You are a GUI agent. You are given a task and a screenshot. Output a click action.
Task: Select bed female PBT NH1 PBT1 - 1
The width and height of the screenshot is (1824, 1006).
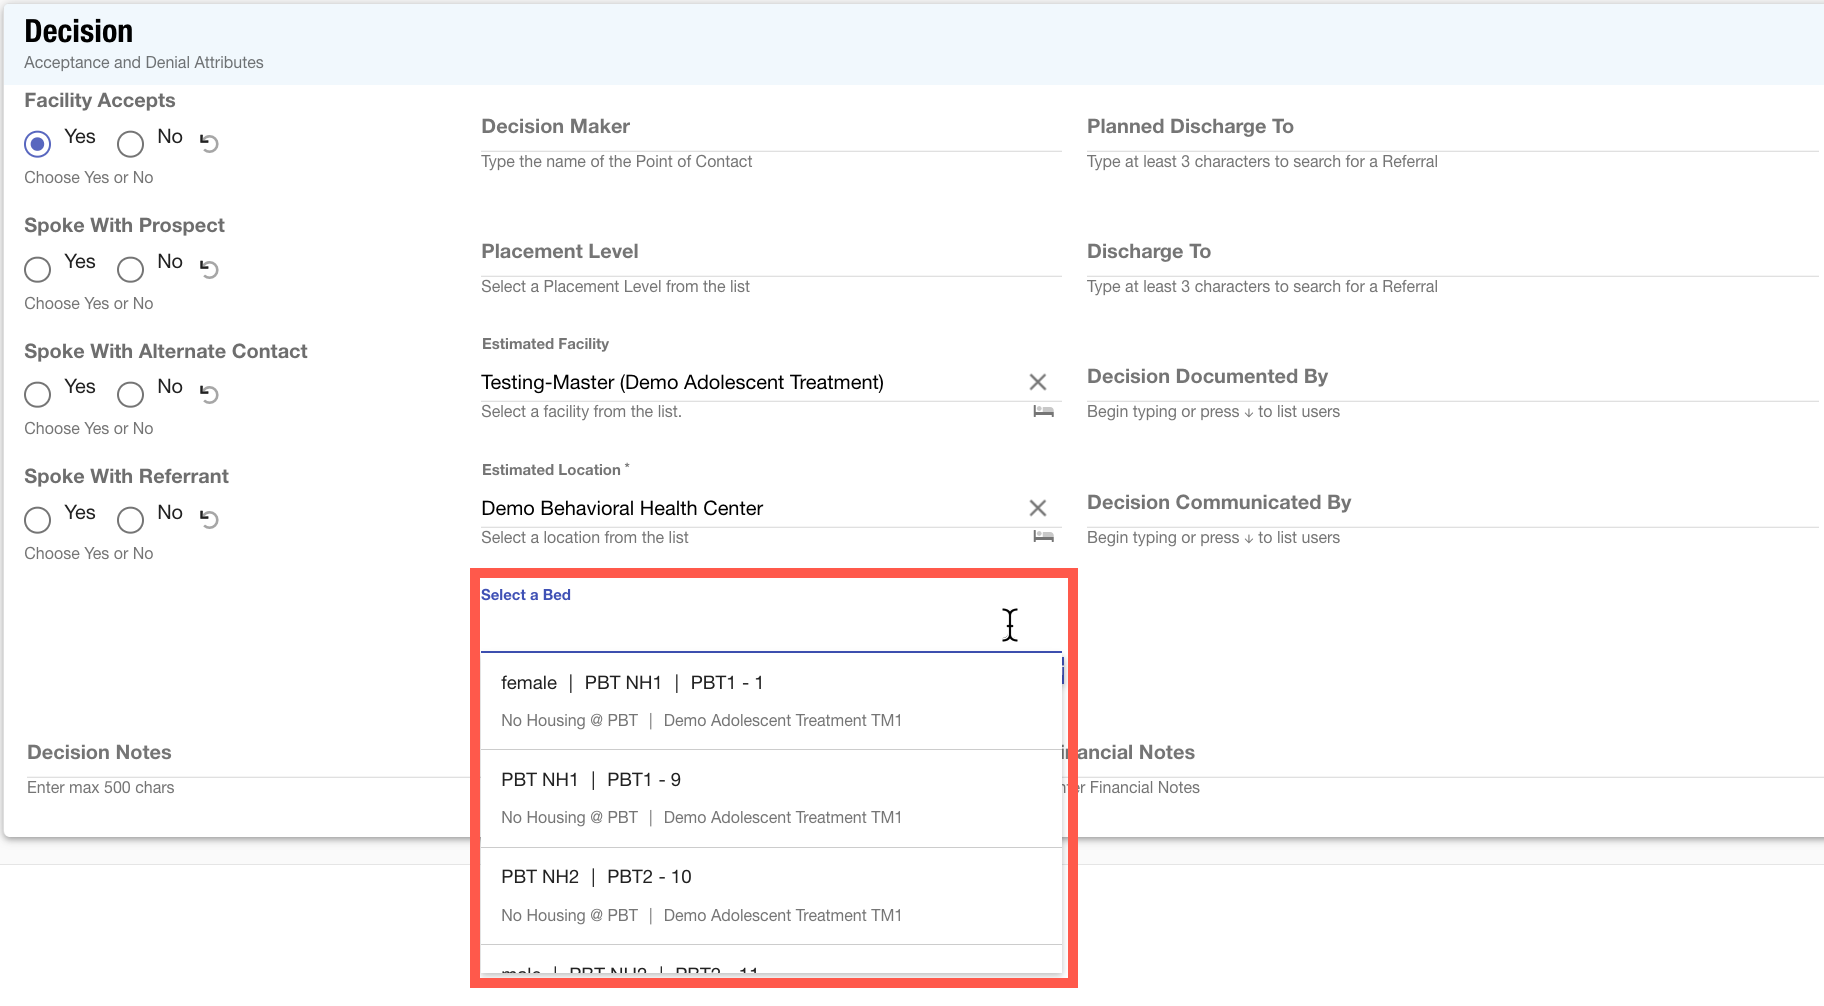(x=770, y=700)
